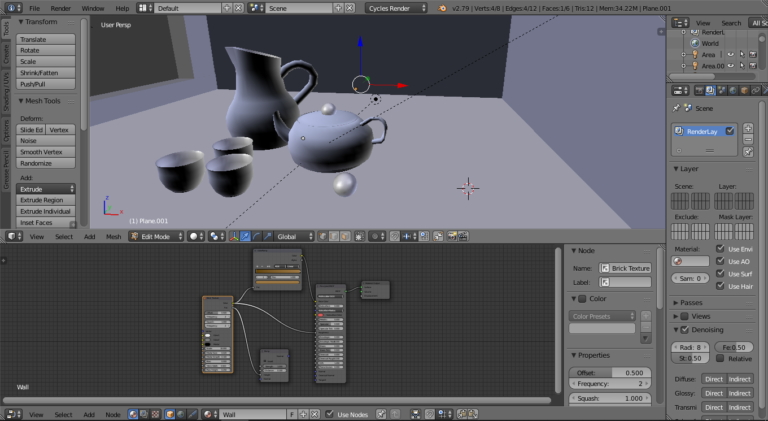The height and width of the screenshot is (421, 768).
Task: Click the Smooth Vertex button
Action: click(x=47, y=152)
